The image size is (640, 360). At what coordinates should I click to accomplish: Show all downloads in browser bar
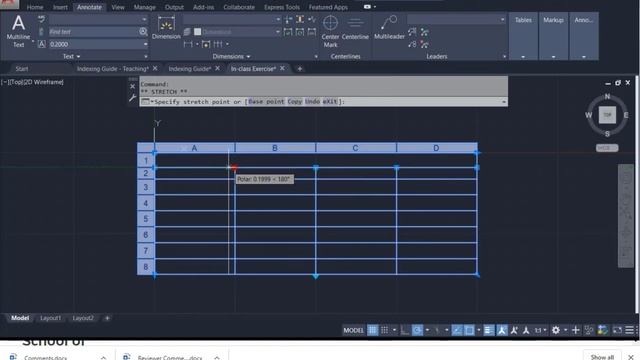pos(602,357)
